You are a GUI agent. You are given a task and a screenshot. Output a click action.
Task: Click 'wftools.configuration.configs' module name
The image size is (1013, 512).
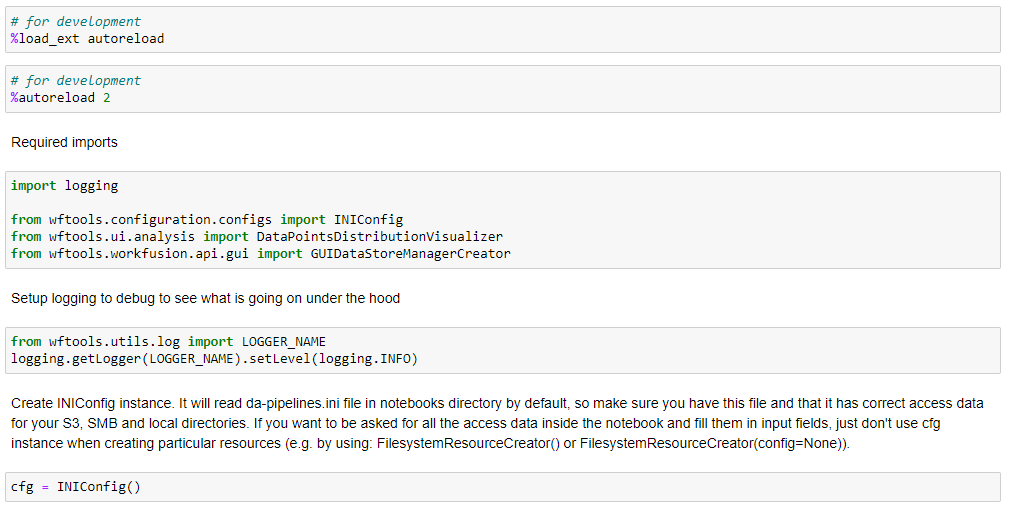pyautogui.click(x=160, y=220)
